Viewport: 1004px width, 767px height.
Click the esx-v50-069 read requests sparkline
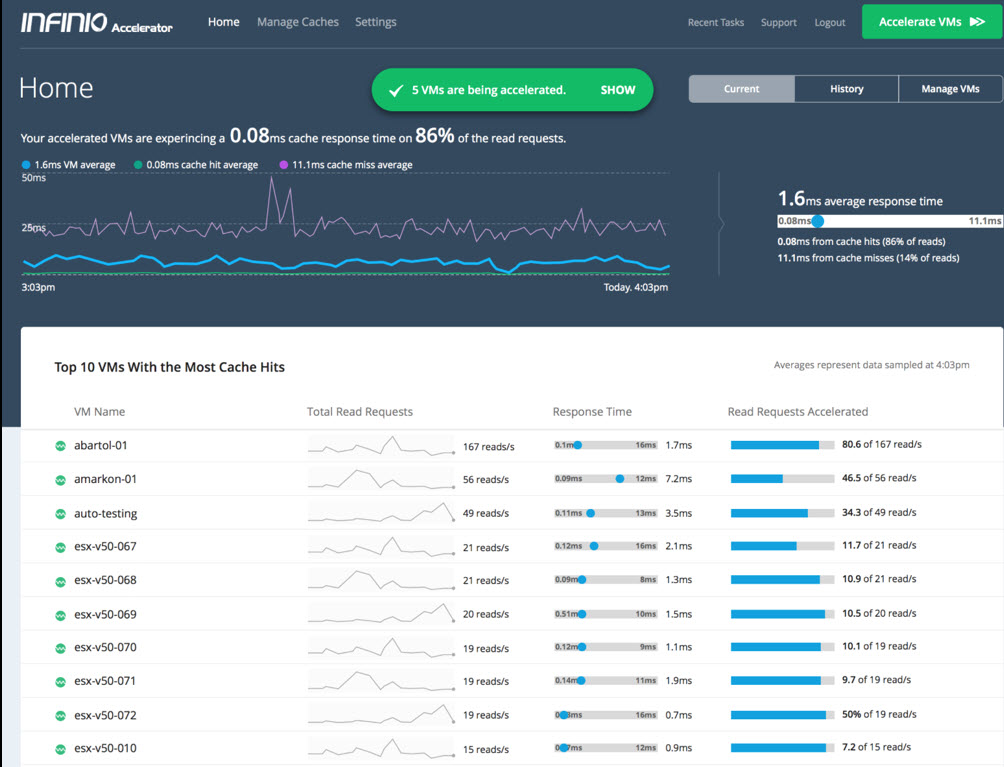pos(381,613)
